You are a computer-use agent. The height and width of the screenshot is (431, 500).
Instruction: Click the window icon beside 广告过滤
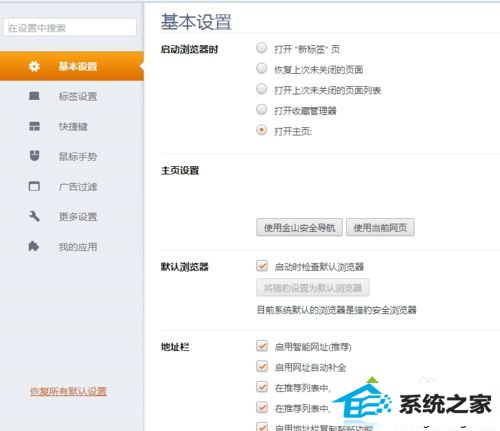pyautogui.click(x=34, y=186)
